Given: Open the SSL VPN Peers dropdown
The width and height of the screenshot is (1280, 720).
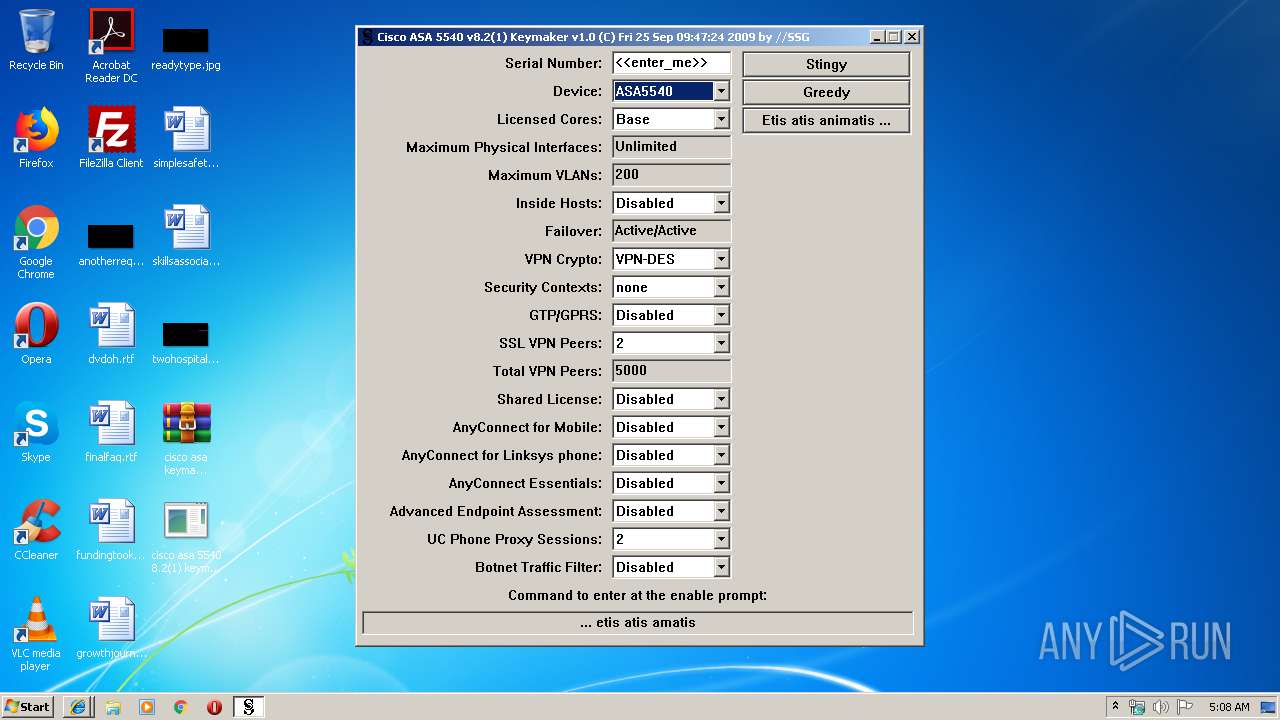Looking at the screenshot, I should click(x=721, y=343).
